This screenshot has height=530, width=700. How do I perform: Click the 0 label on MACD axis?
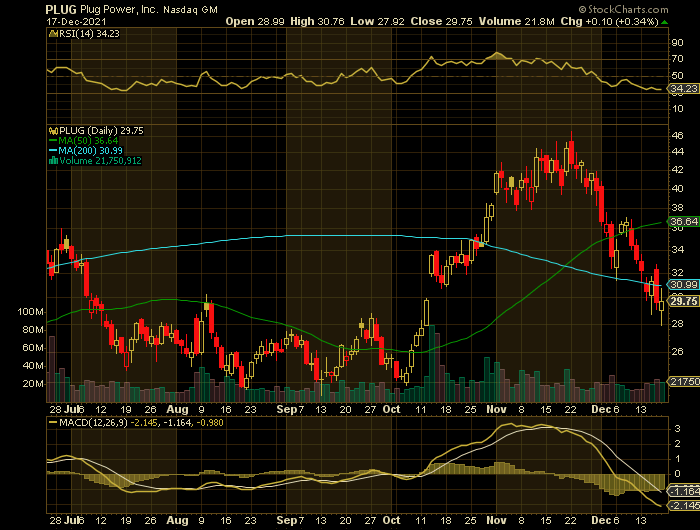(677, 474)
